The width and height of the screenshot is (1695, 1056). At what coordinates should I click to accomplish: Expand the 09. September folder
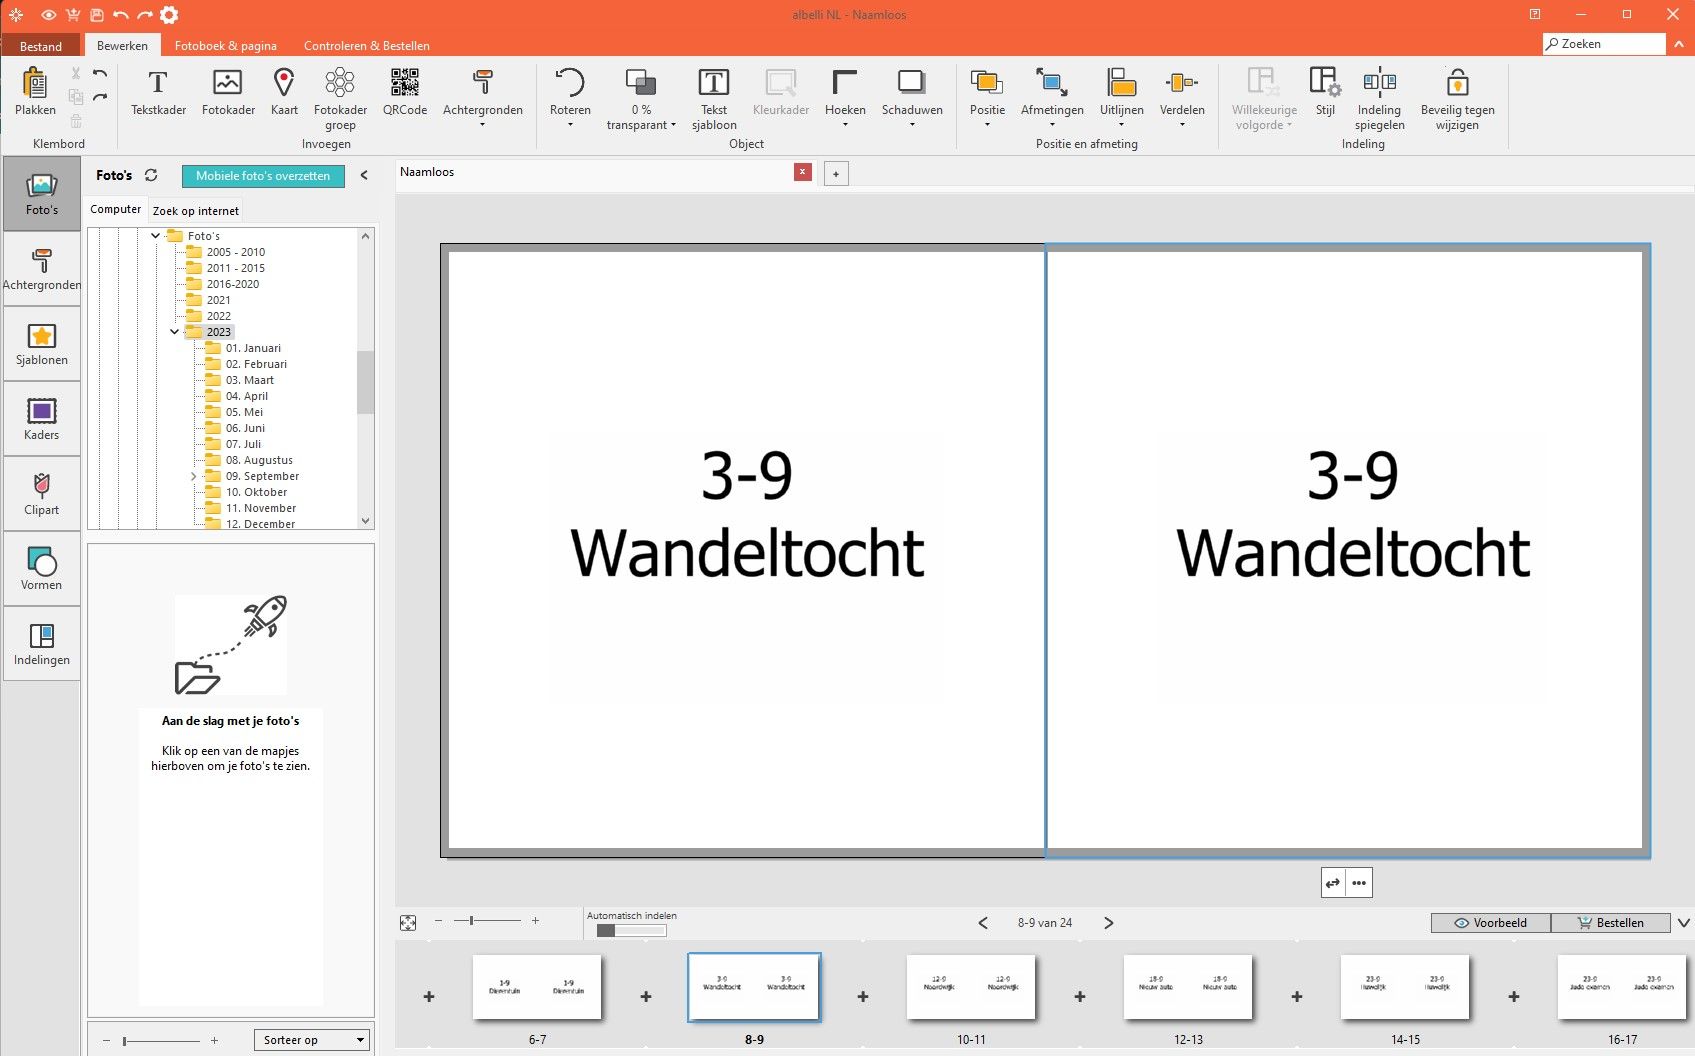coord(193,476)
